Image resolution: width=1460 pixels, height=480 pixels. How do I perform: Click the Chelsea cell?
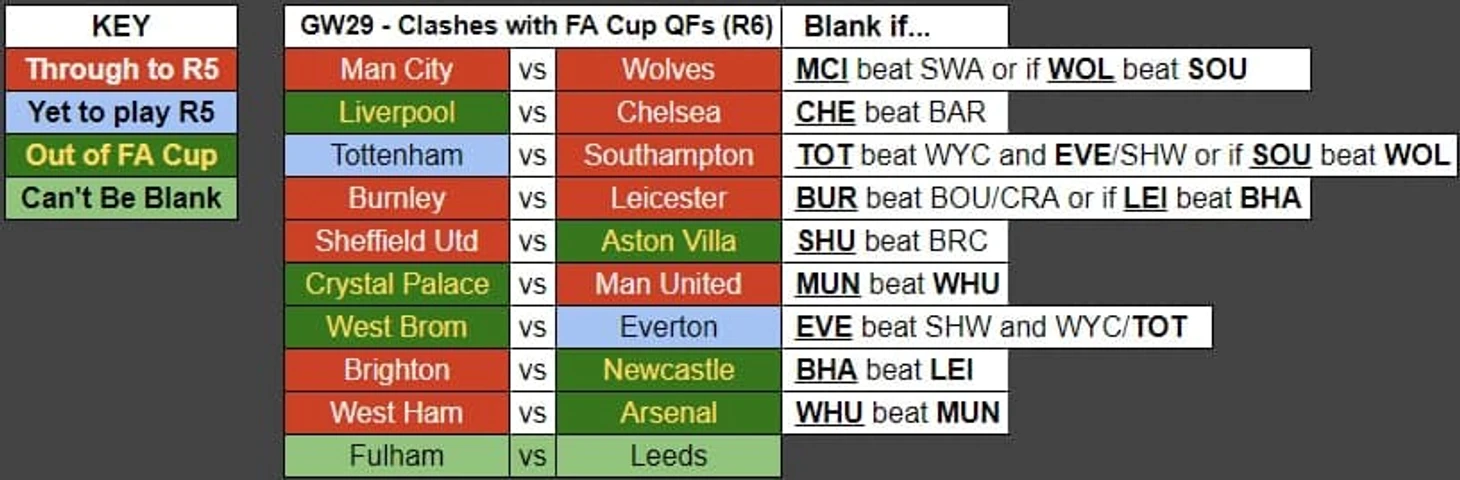tap(668, 112)
